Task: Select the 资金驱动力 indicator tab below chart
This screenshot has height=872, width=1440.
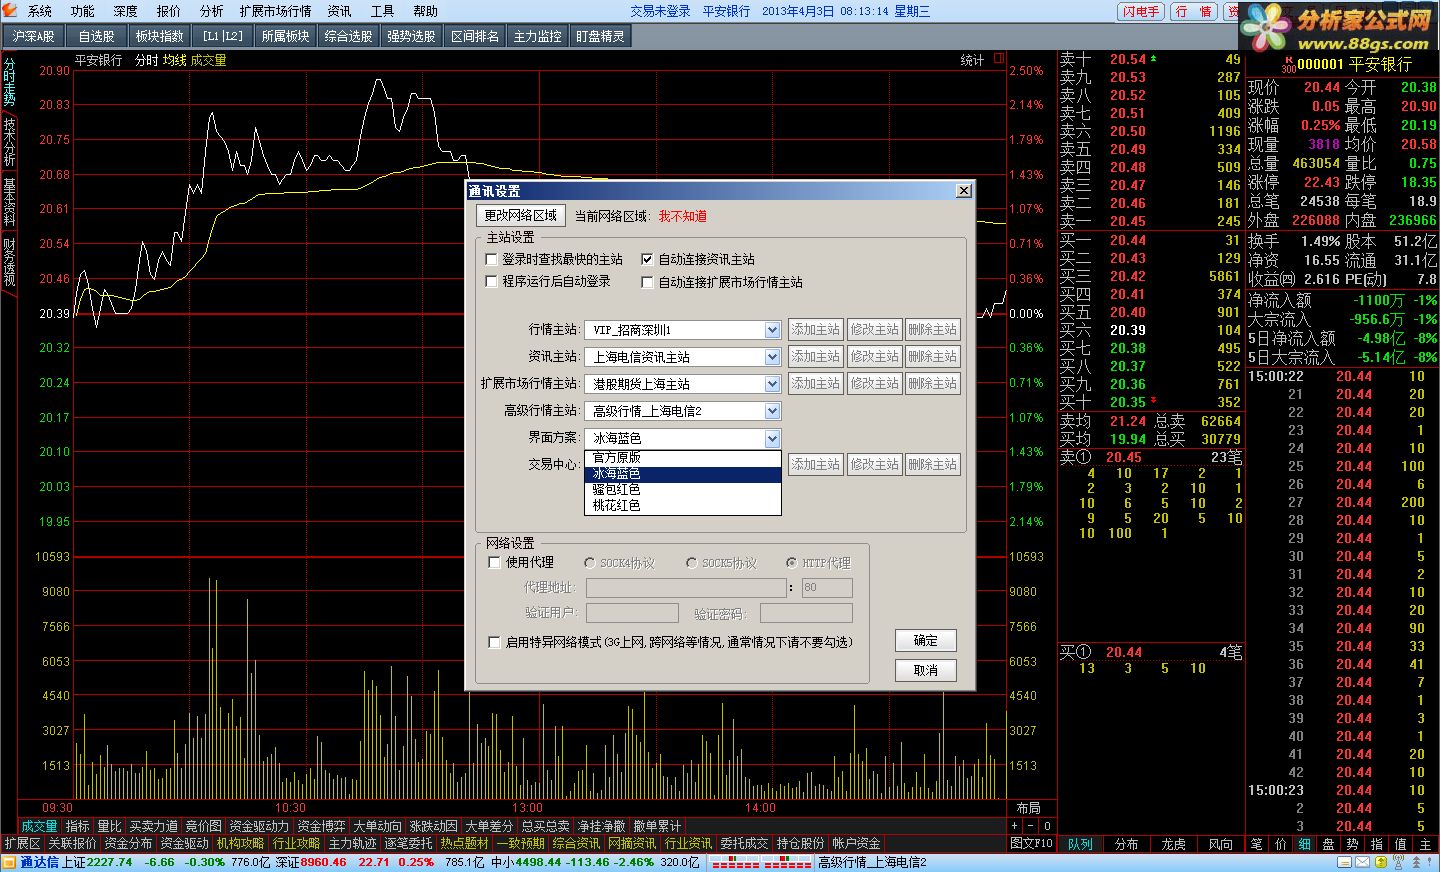Action: pos(259,826)
